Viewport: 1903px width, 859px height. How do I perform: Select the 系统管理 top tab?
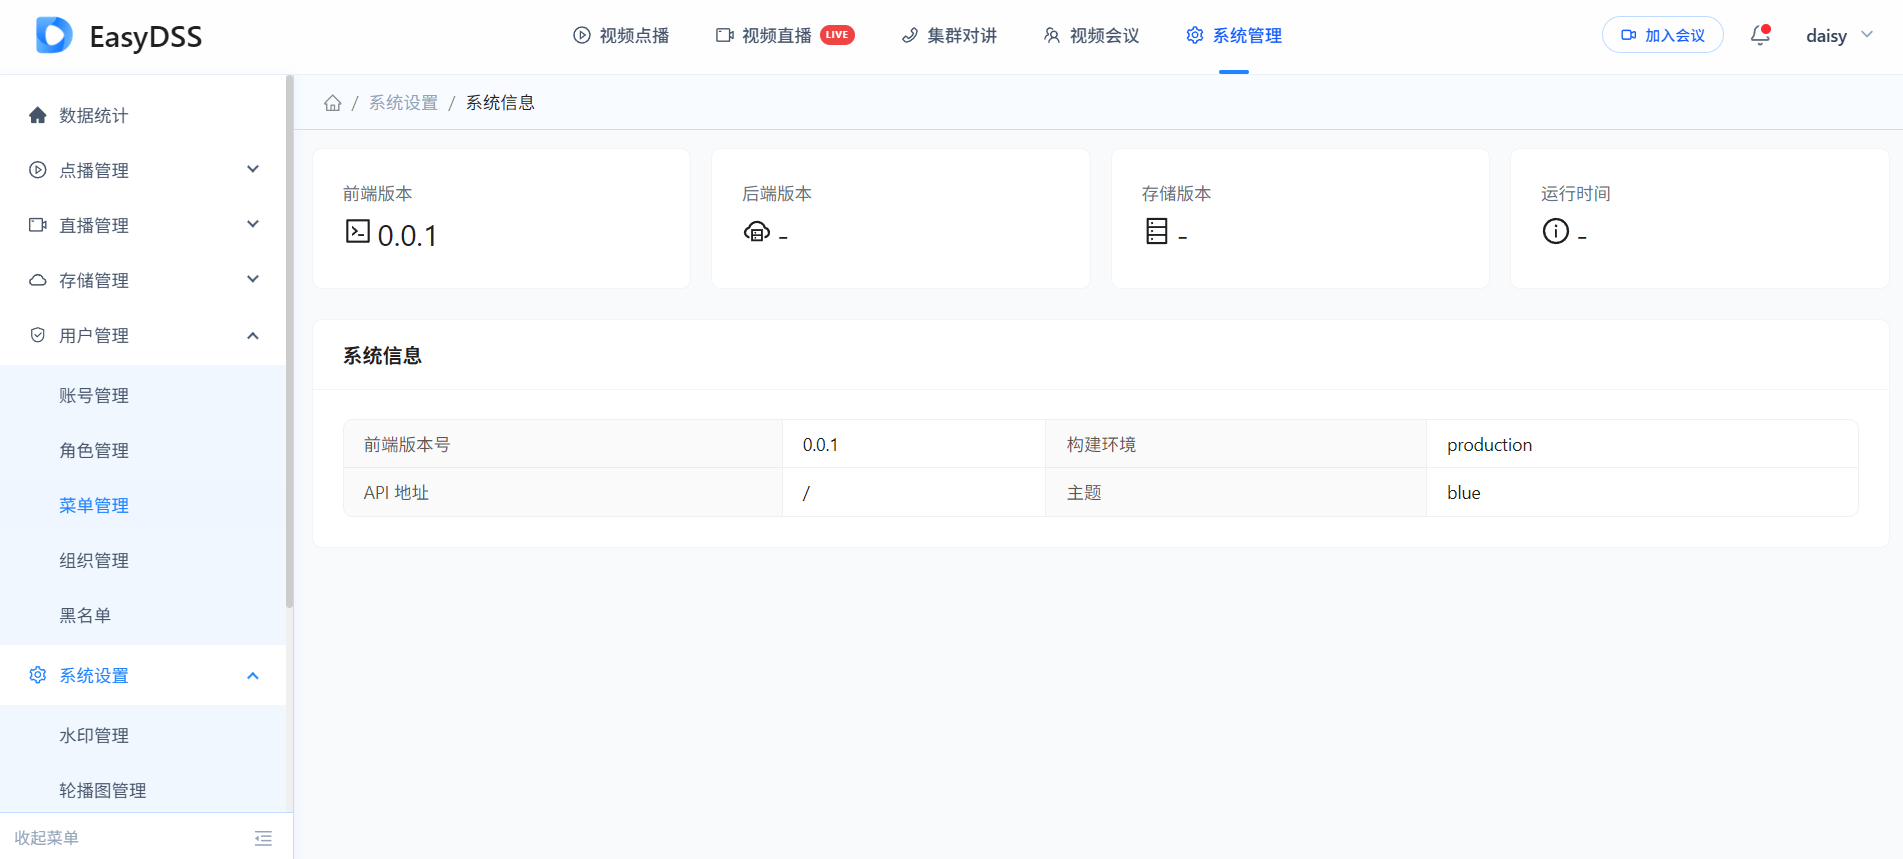pyautogui.click(x=1234, y=35)
